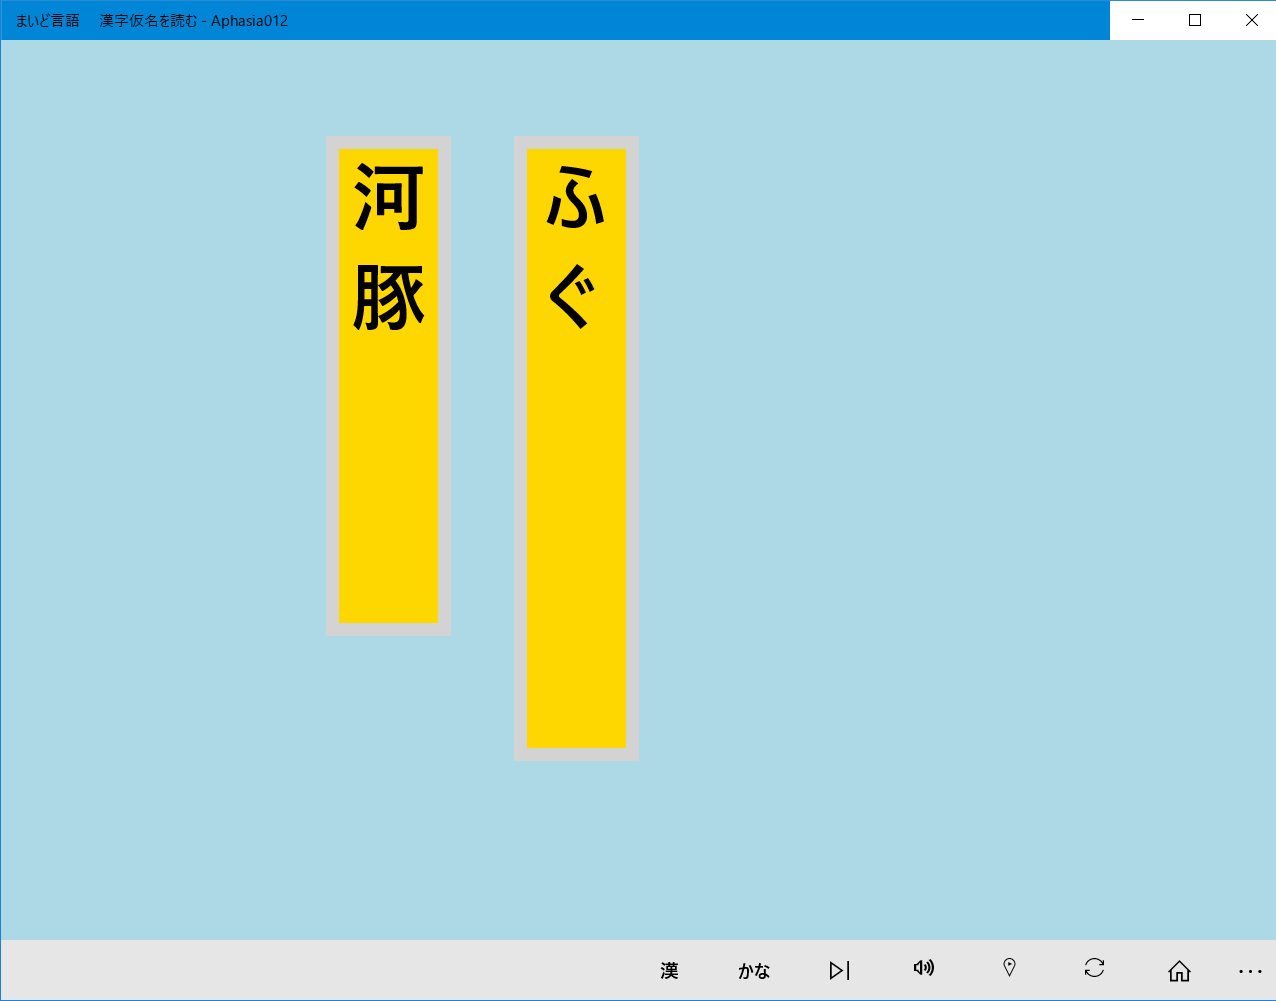This screenshot has width=1276, height=1001.
Task: Minimize the まいど言語 window
Action: [1138, 20]
